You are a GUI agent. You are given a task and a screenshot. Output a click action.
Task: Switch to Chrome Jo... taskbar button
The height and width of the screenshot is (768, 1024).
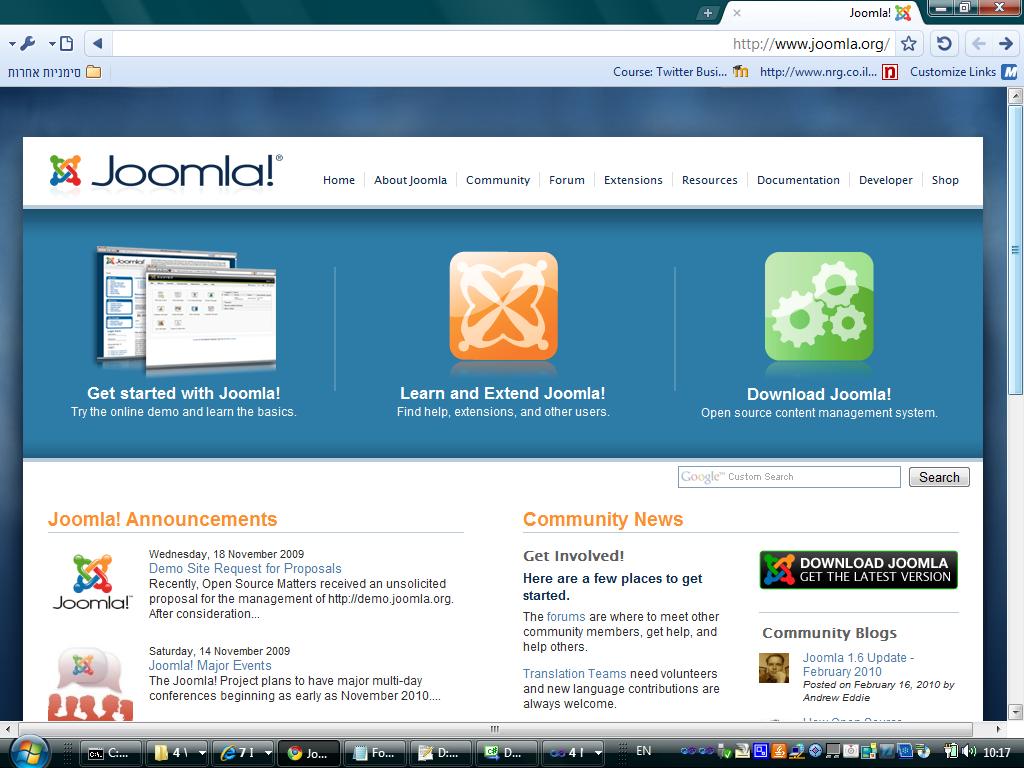pos(309,753)
